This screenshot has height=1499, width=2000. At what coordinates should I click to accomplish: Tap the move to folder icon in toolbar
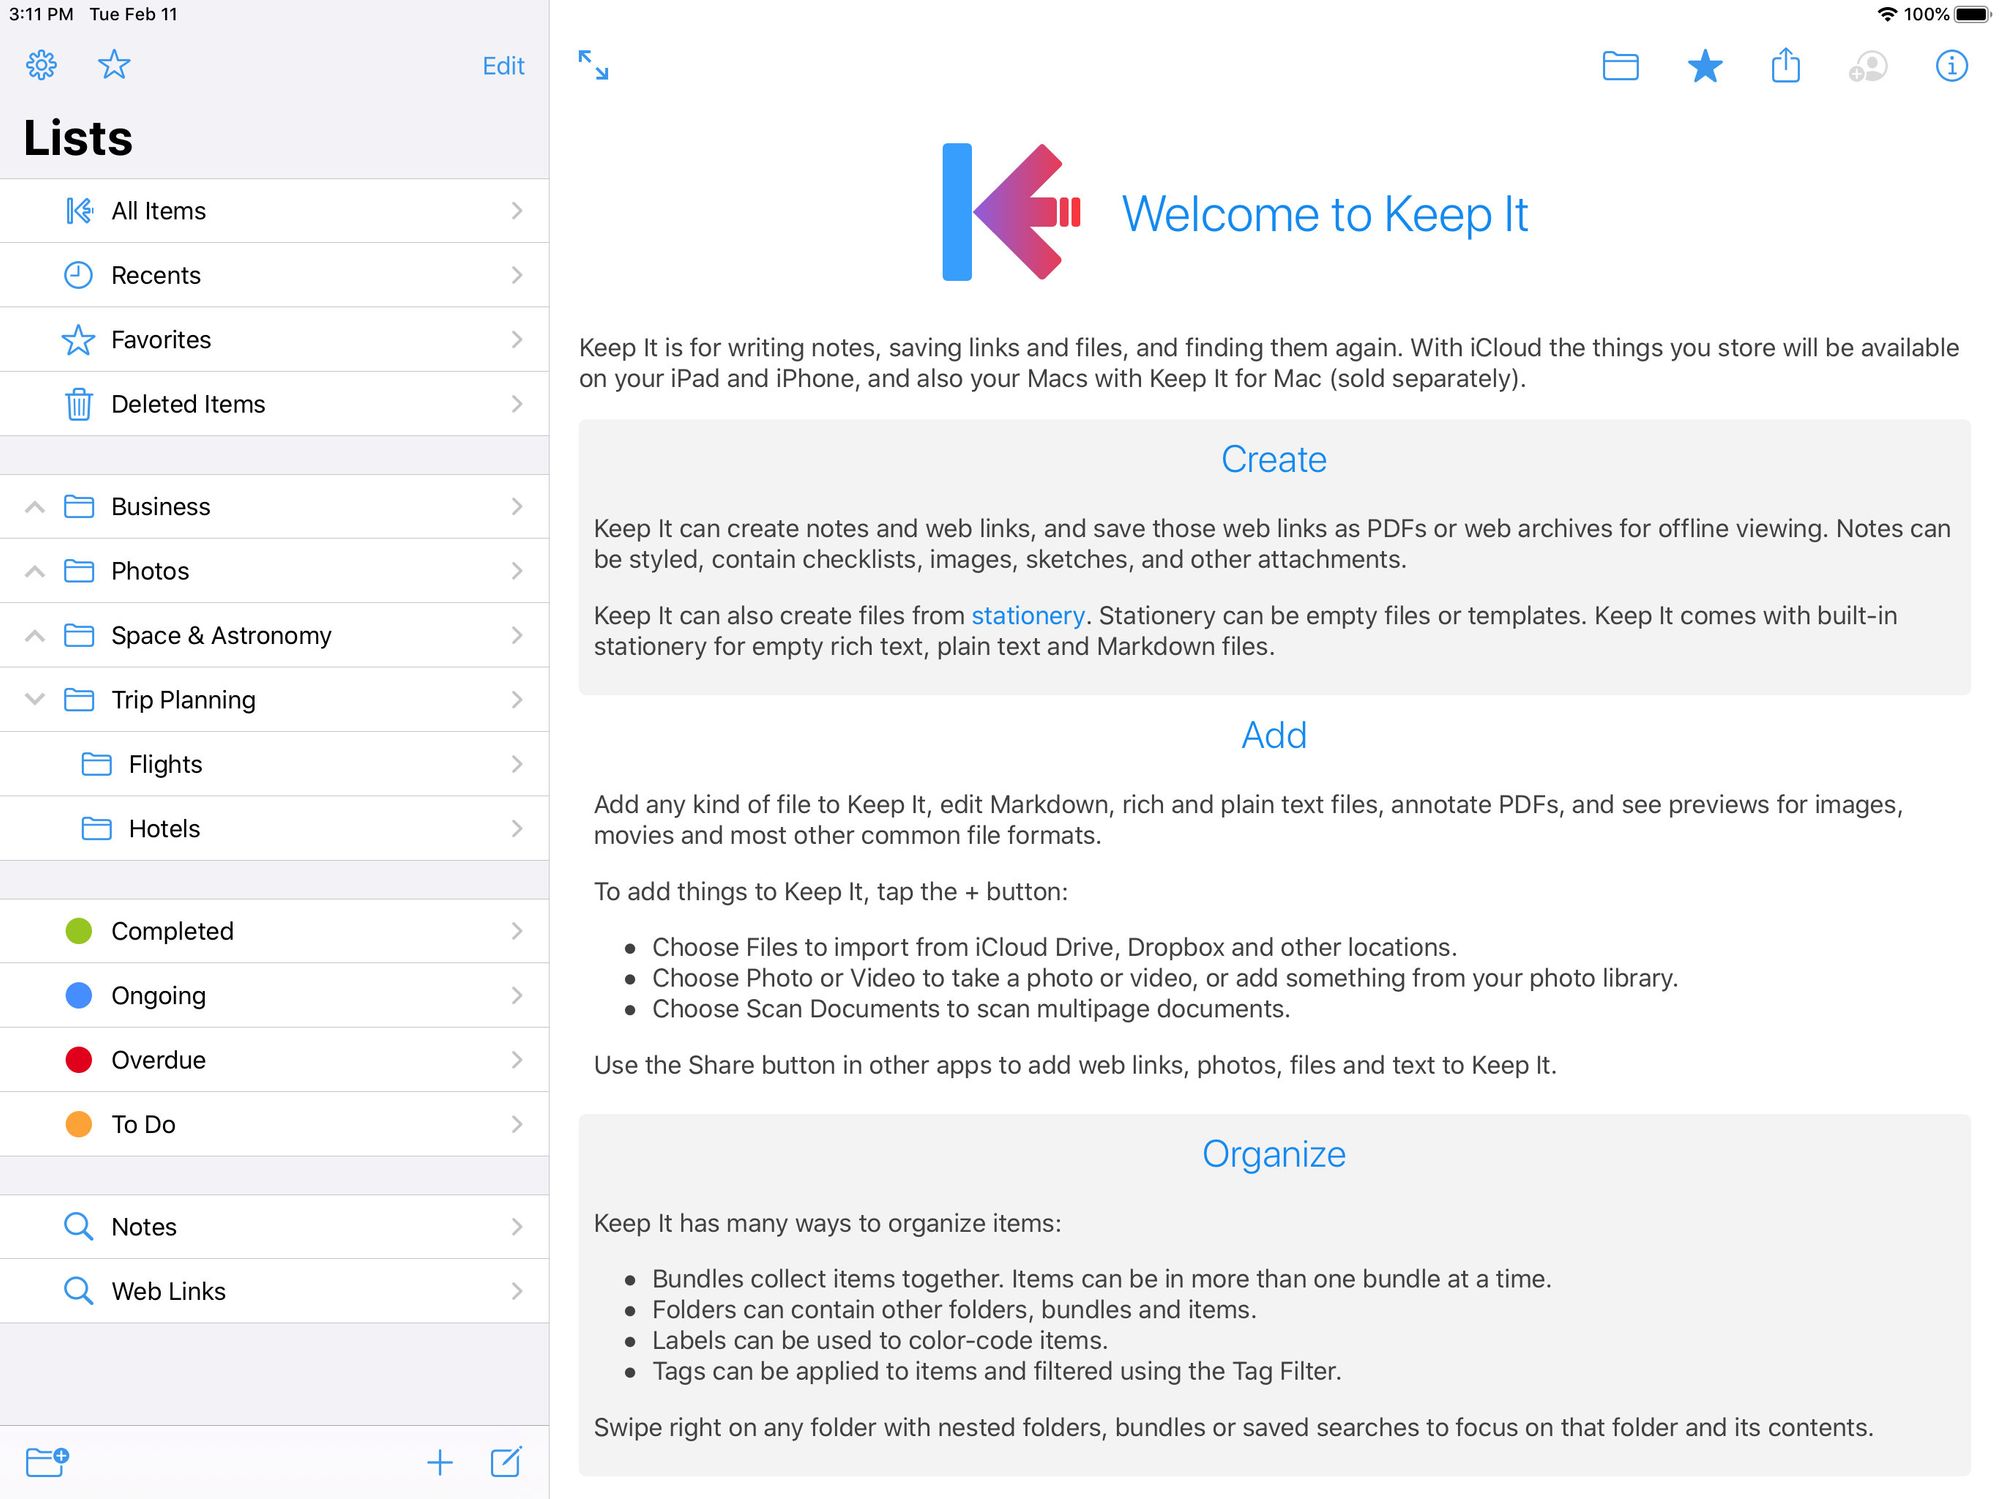pos(1620,66)
